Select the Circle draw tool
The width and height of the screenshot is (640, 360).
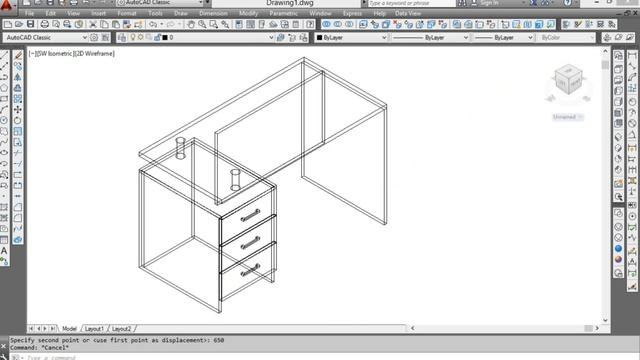pos(4,120)
